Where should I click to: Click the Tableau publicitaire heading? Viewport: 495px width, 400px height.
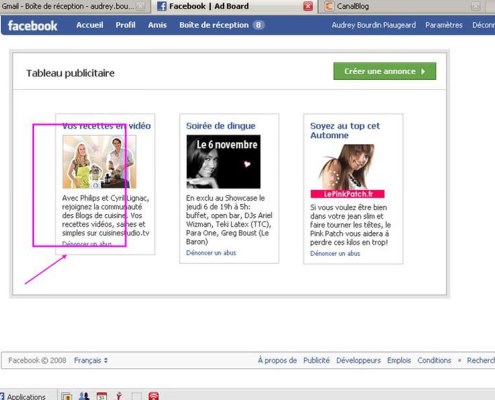point(70,73)
